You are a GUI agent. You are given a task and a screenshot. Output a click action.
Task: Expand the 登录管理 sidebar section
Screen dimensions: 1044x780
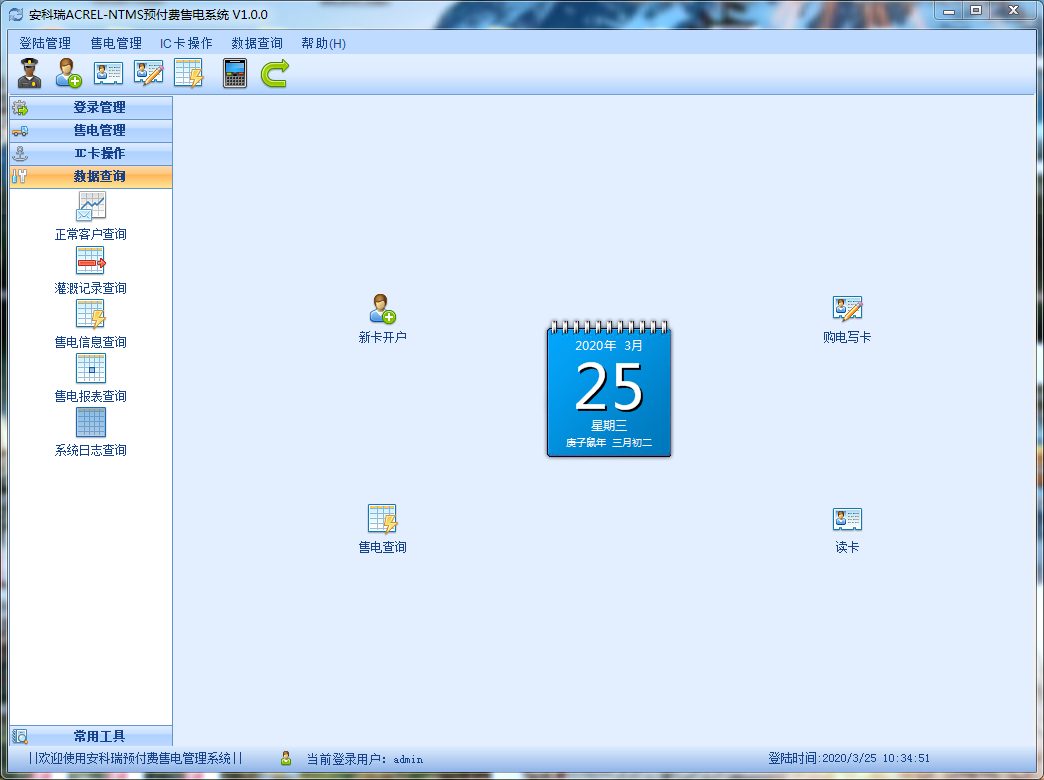click(91, 107)
